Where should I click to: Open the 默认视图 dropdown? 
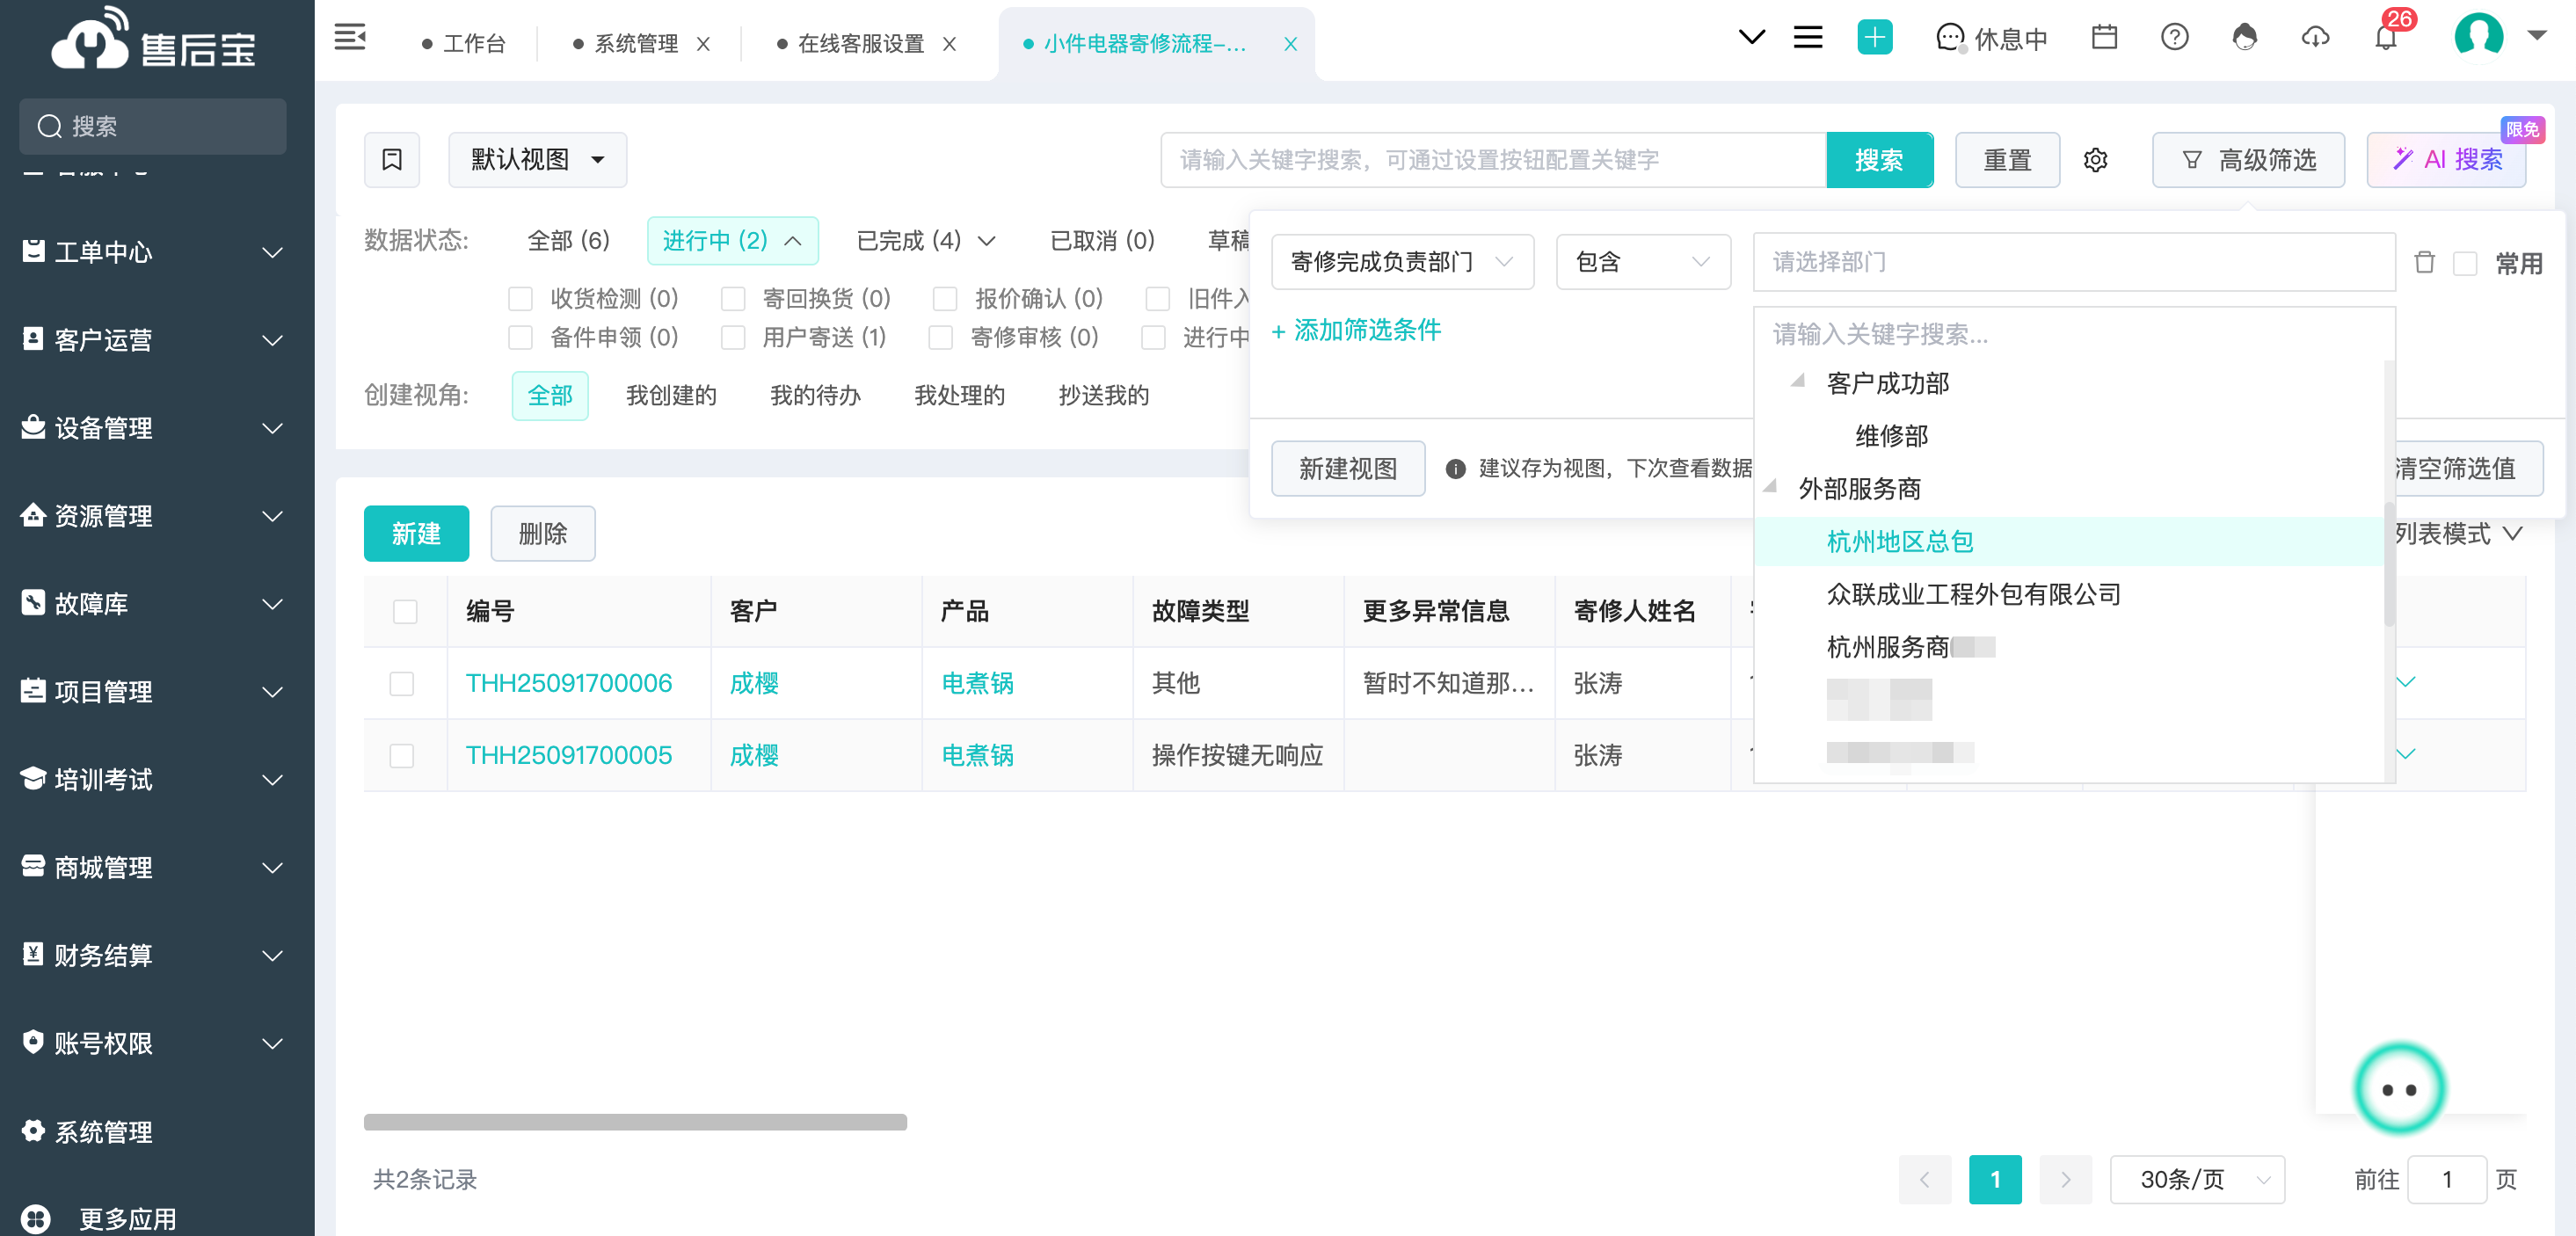click(x=537, y=160)
